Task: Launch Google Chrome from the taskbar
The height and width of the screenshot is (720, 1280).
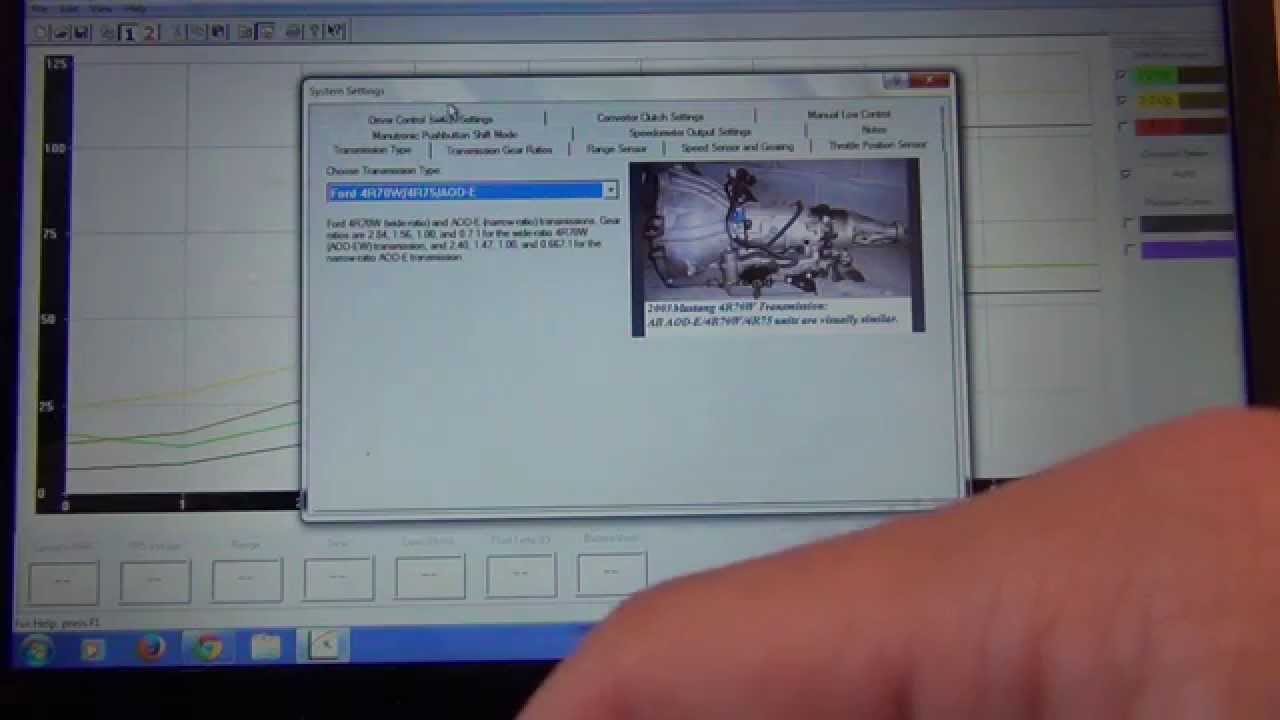Action: [x=208, y=650]
